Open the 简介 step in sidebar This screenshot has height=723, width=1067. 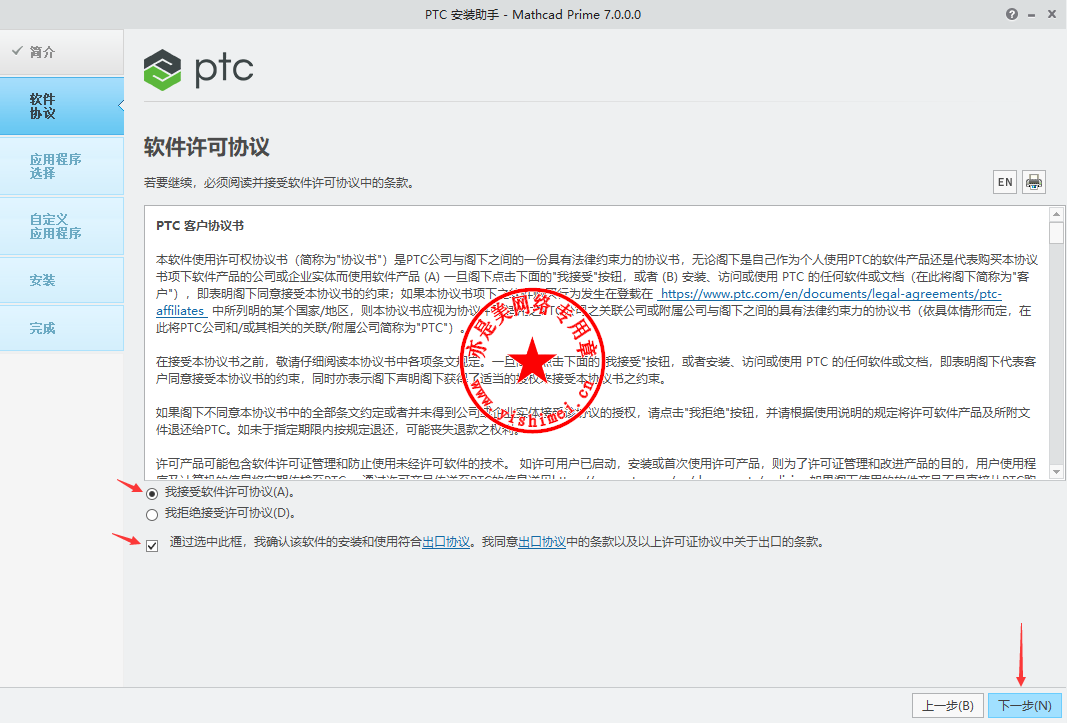pos(61,52)
